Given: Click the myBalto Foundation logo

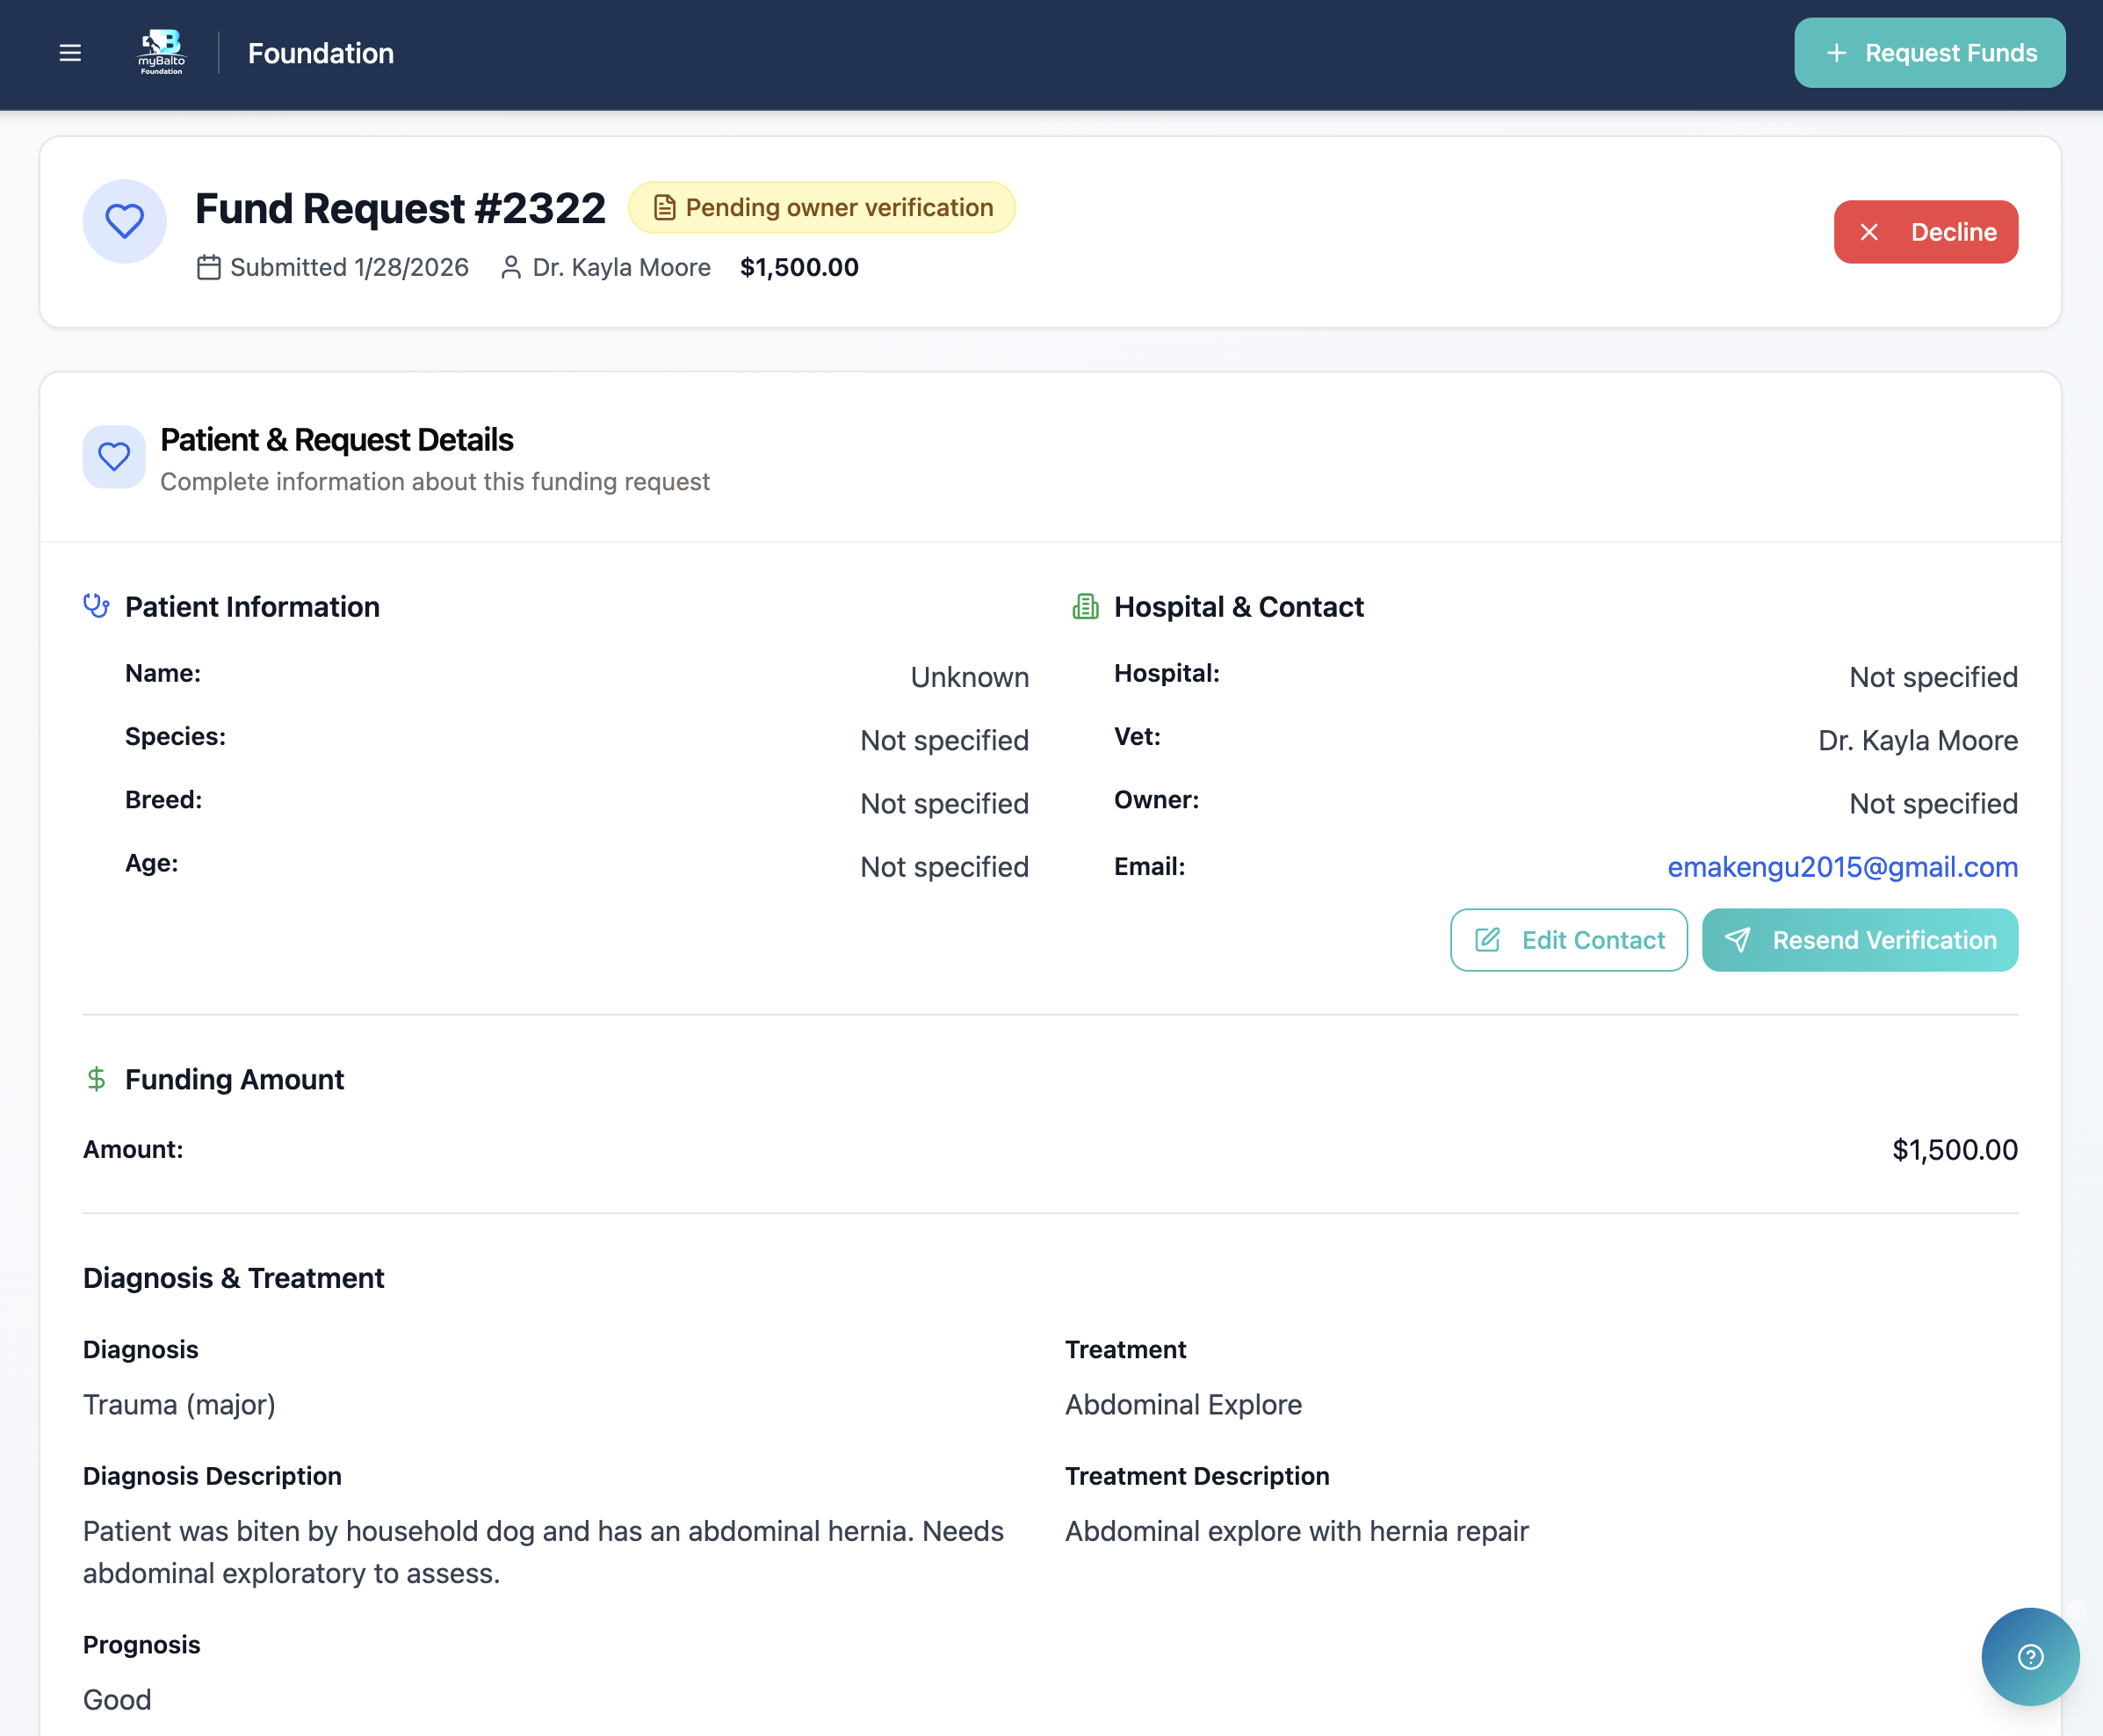Looking at the screenshot, I should click(x=162, y=52).
